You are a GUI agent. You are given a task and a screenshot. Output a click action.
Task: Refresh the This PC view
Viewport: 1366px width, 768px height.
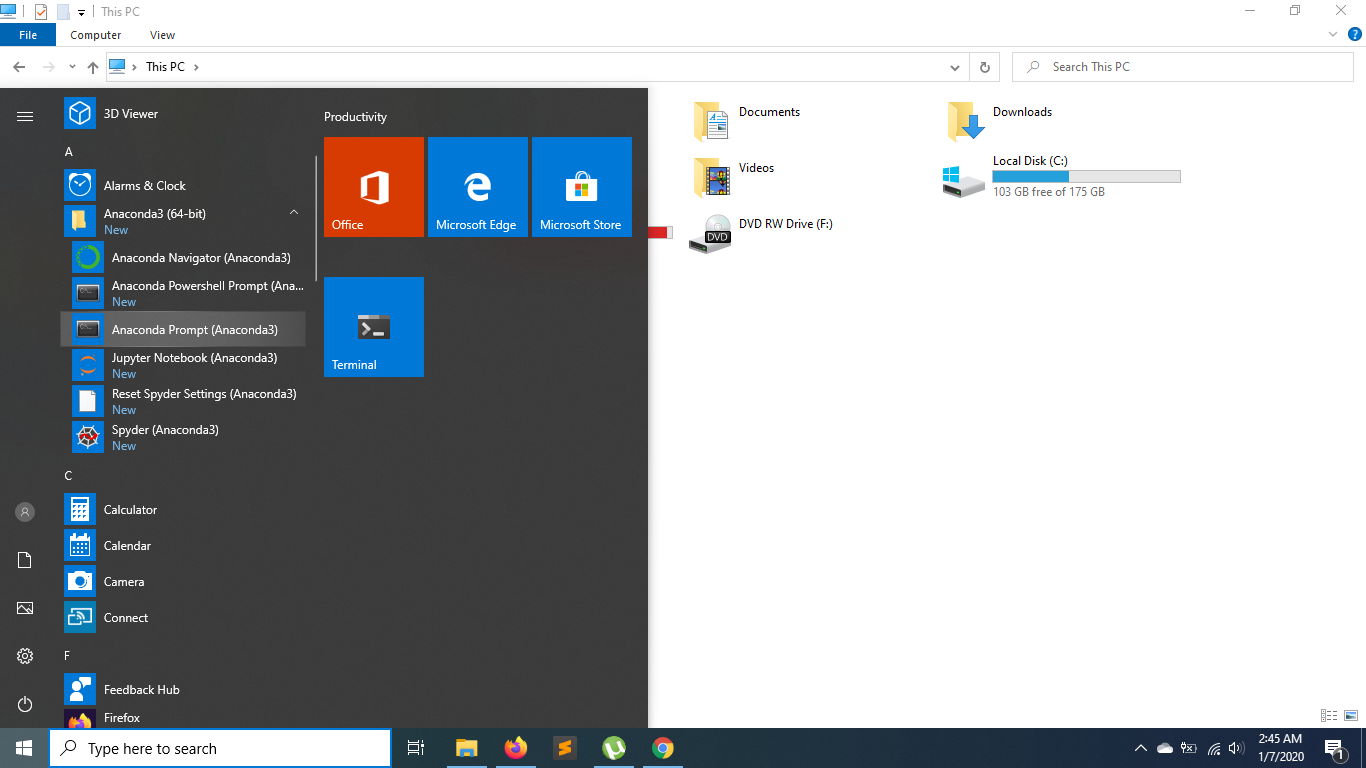984,67
